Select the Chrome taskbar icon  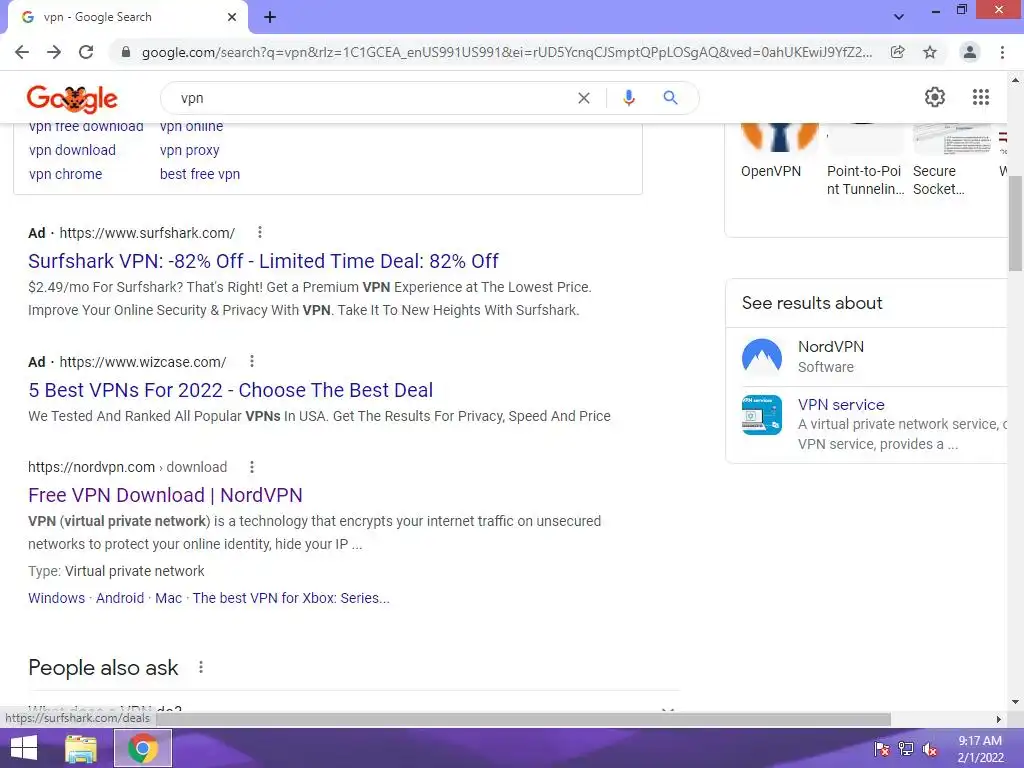point(143,748)
